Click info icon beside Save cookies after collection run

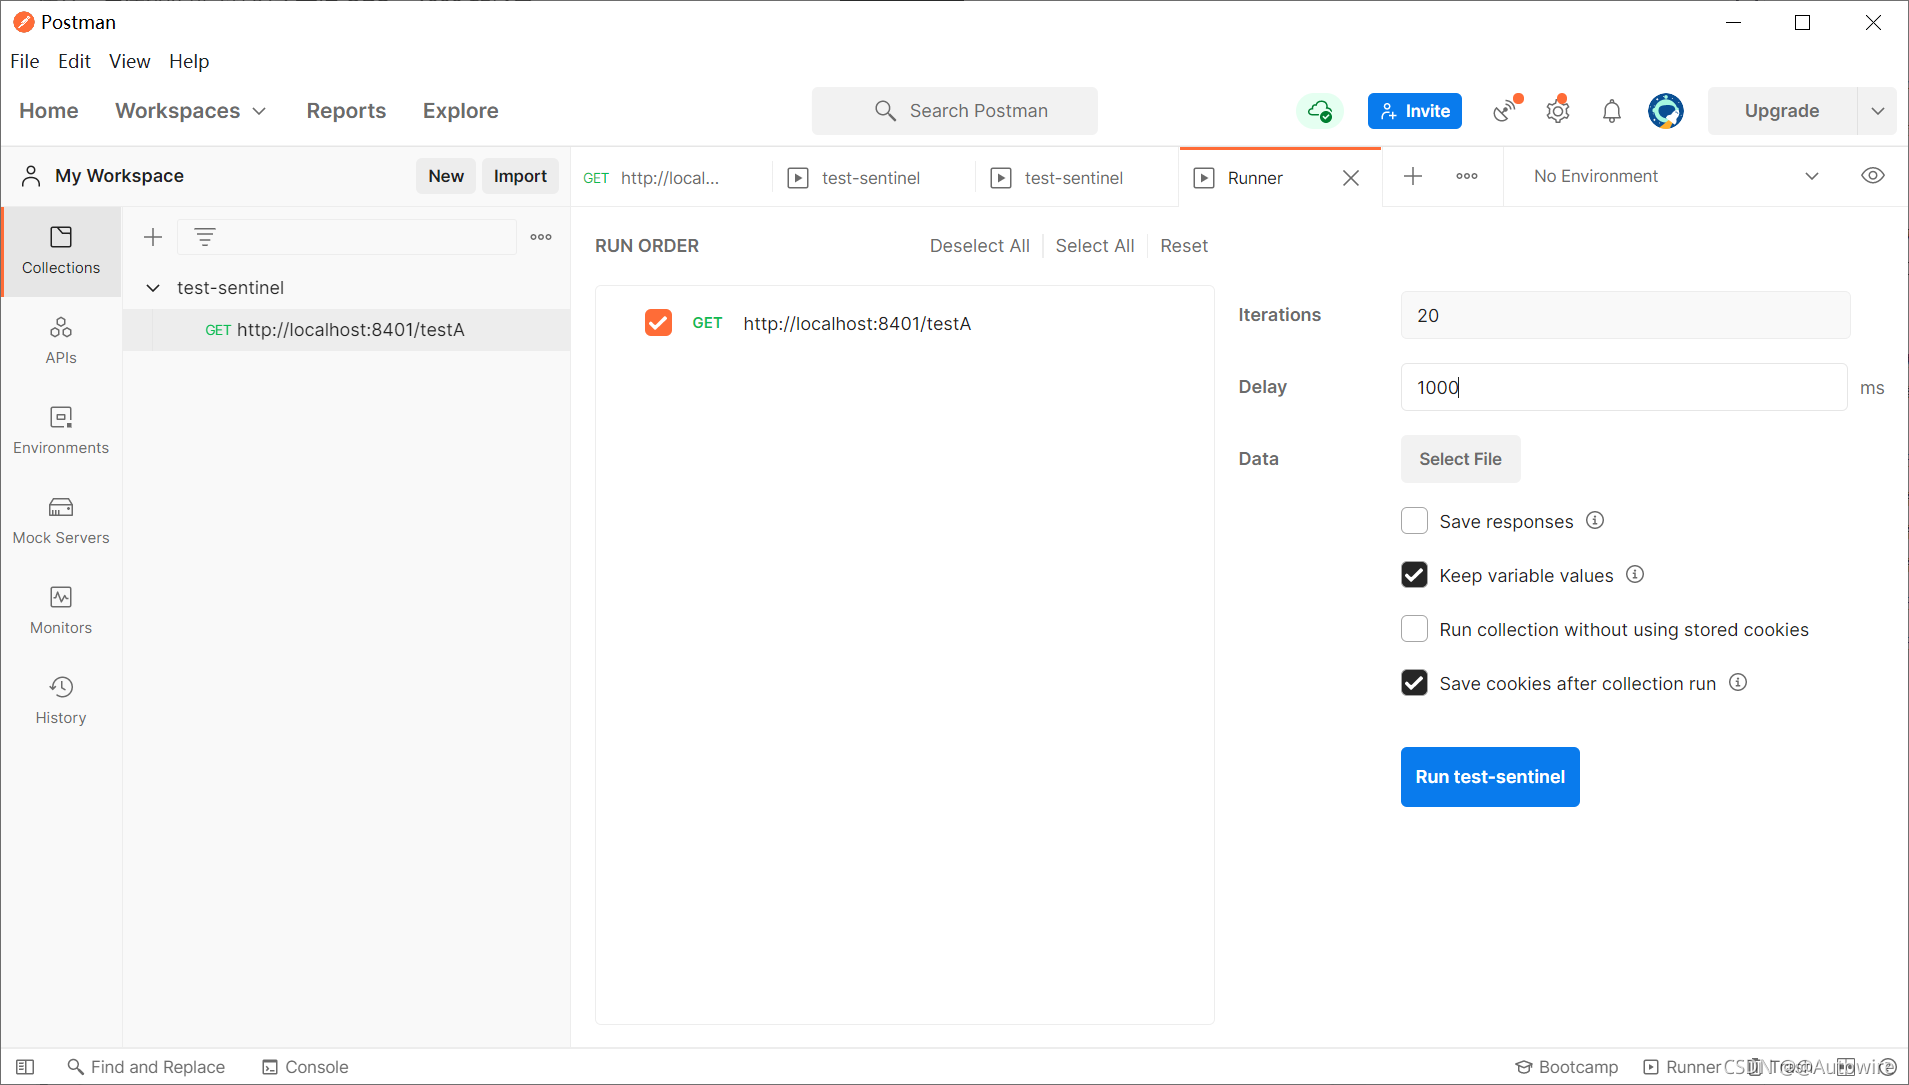(1738, 682)
